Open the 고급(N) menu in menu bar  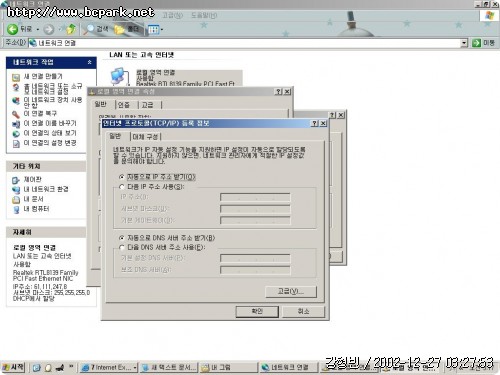[172, 15]
